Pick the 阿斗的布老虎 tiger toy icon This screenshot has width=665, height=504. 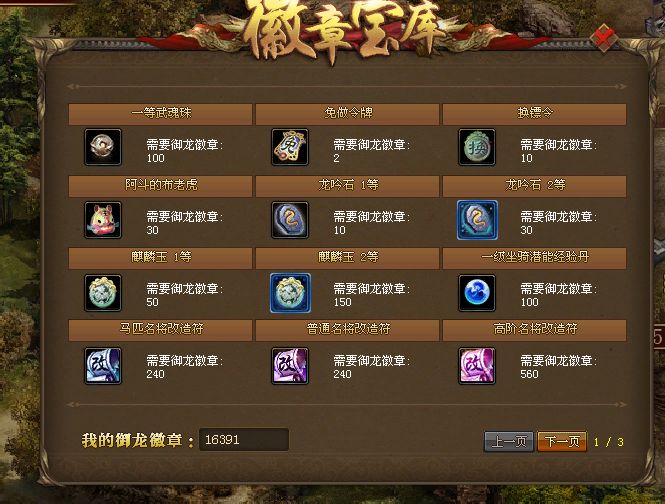coord(103,220)
